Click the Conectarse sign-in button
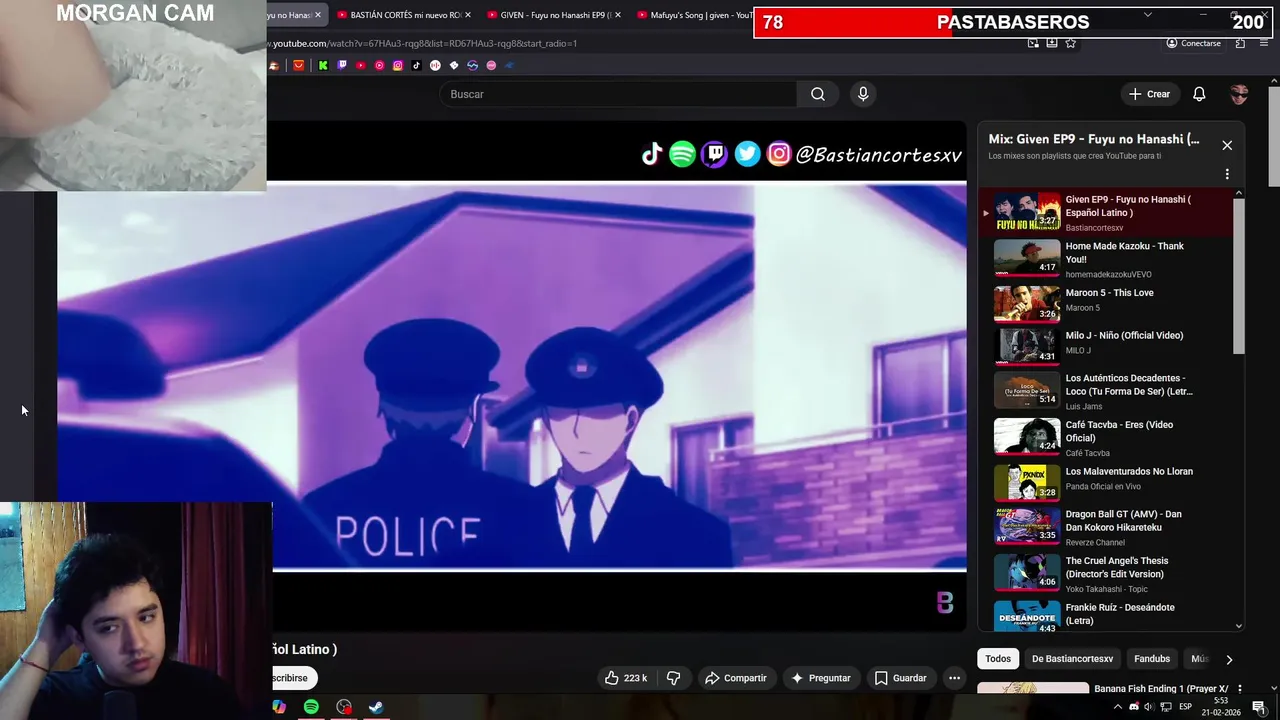 click(1193, 43)
